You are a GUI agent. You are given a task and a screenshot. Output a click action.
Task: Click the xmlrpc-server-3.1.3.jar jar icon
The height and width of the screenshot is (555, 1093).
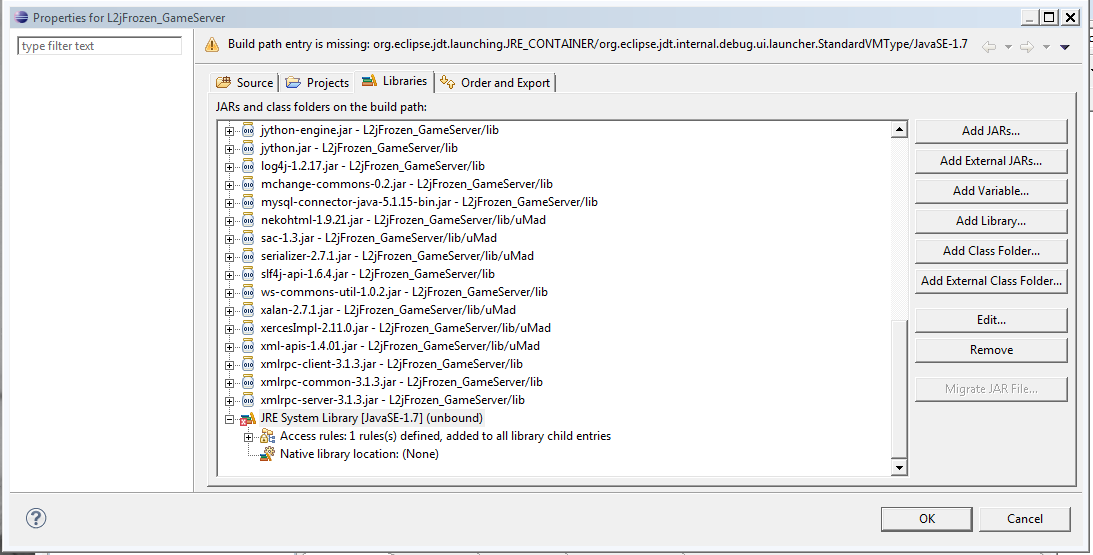[248, 400]
